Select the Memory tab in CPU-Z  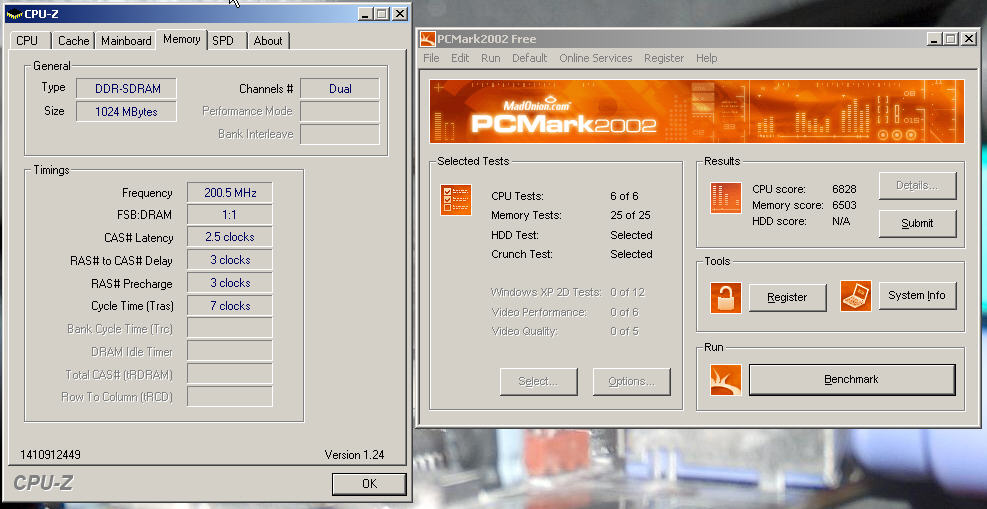tap(181, 39)
